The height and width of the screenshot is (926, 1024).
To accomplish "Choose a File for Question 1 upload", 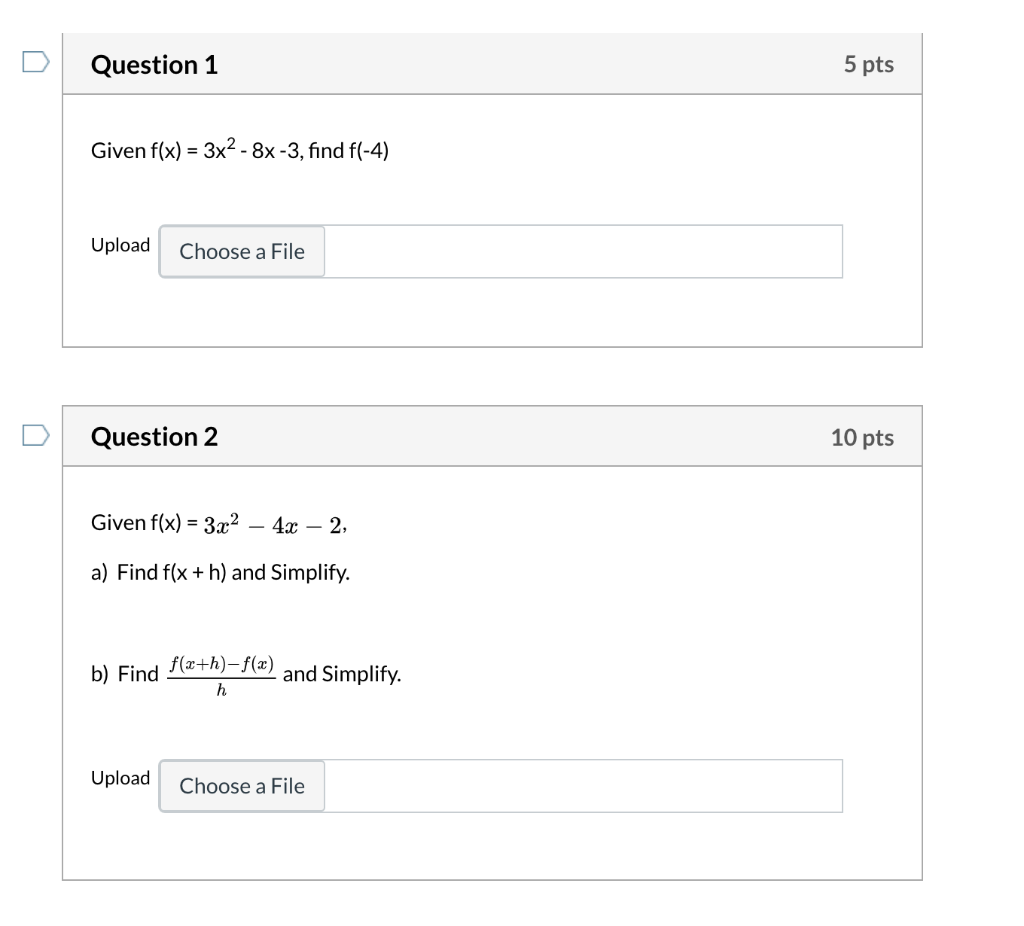I will [x=241, y=251].
